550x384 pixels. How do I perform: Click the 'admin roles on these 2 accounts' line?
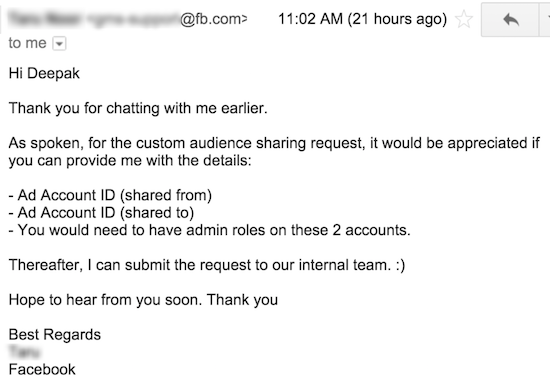pos(209,230)
